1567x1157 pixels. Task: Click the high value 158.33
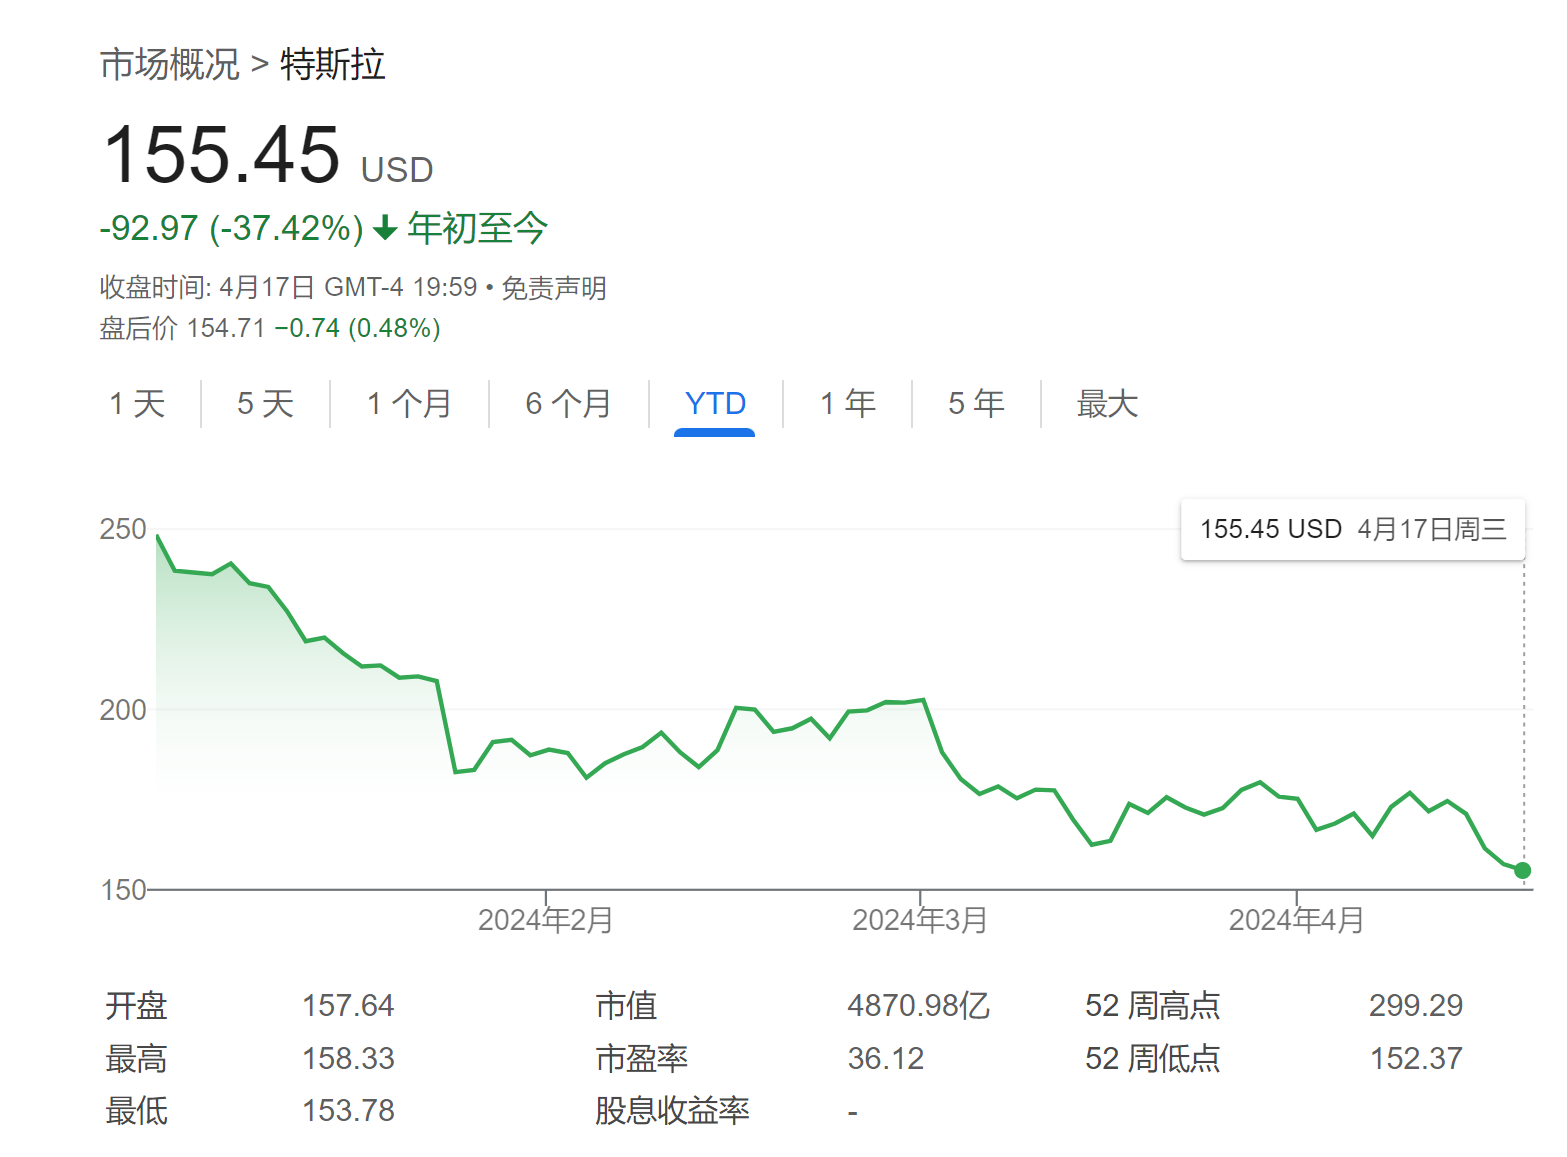coord(348,1058)
